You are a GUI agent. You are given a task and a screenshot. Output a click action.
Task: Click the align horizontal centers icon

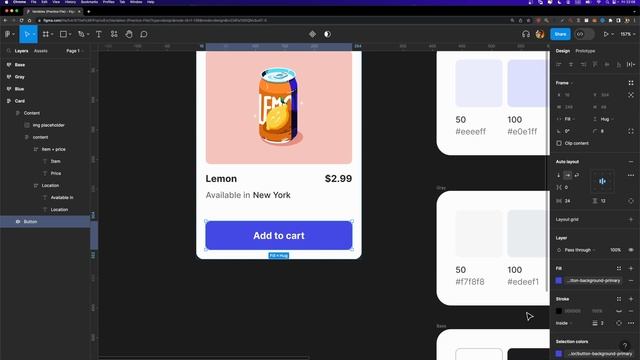pyautogui.click(x=571, y=64)
